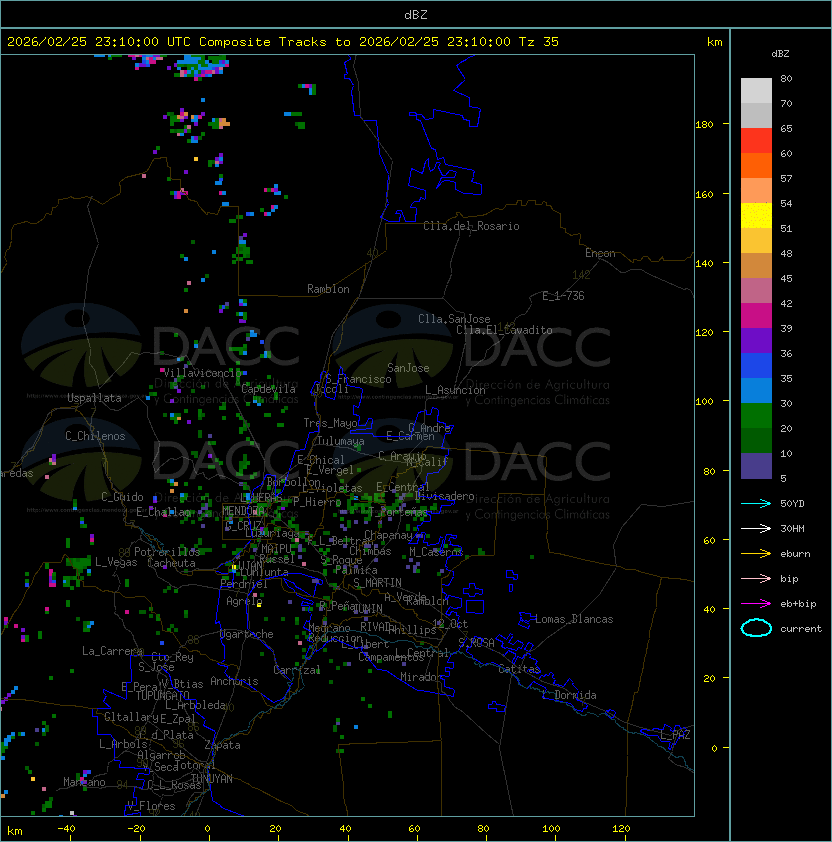Click the dBZ heading above the color scale
The height and width of the screenshot is (842, 832).
click(x=780, y=54)
